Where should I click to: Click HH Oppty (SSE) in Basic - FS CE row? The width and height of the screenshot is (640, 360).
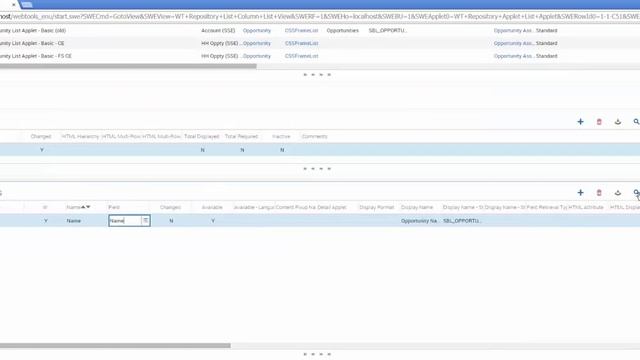point(220,56)
